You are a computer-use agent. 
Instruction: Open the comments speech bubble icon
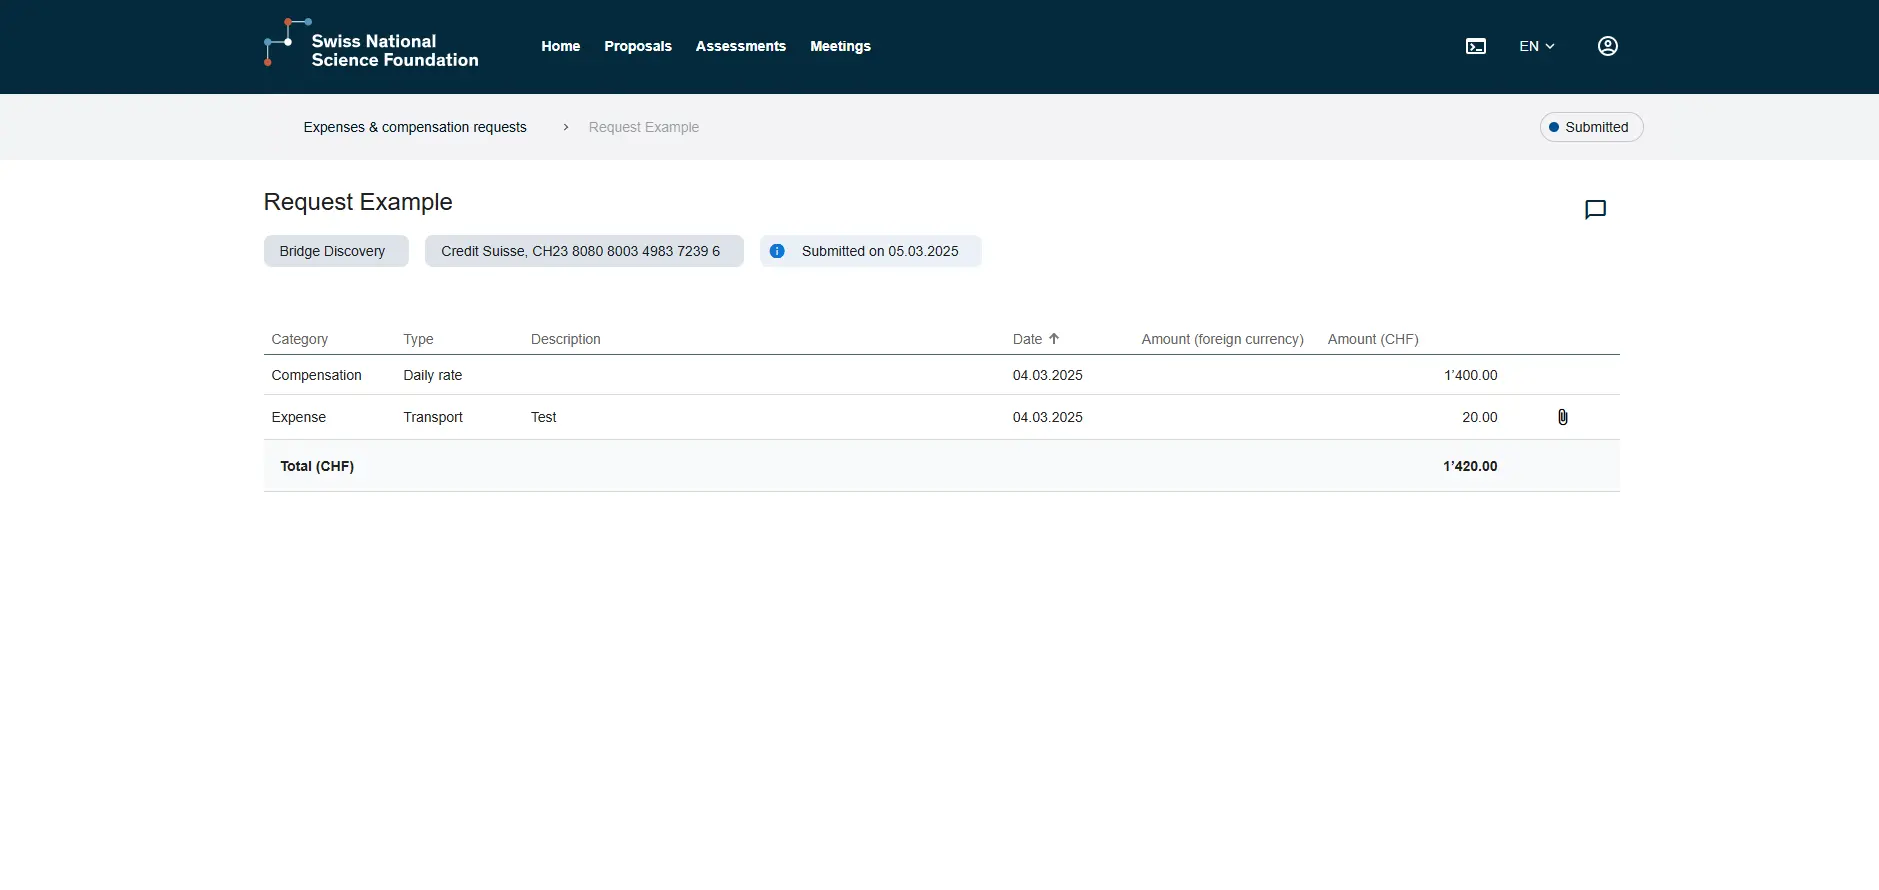1595,209
